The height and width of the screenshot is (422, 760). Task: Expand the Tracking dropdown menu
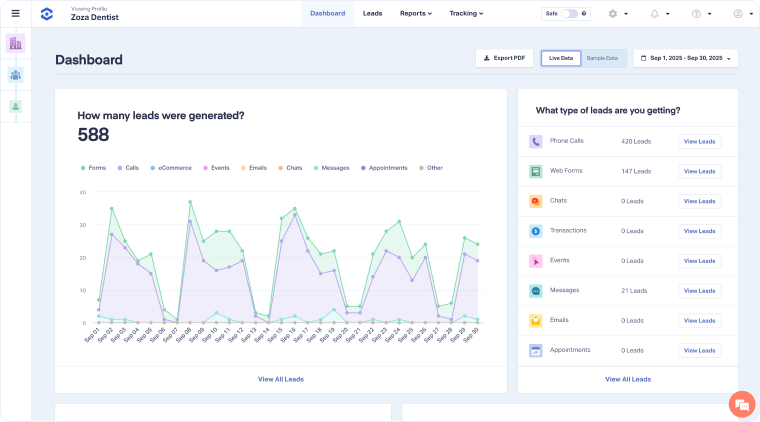point(466,14)
